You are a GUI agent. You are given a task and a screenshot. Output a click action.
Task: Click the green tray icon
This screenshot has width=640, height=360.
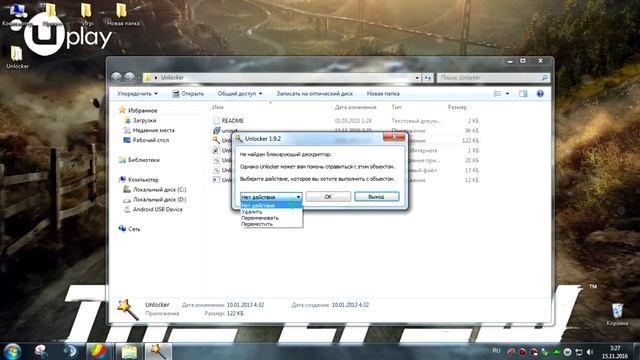(556, 352)
